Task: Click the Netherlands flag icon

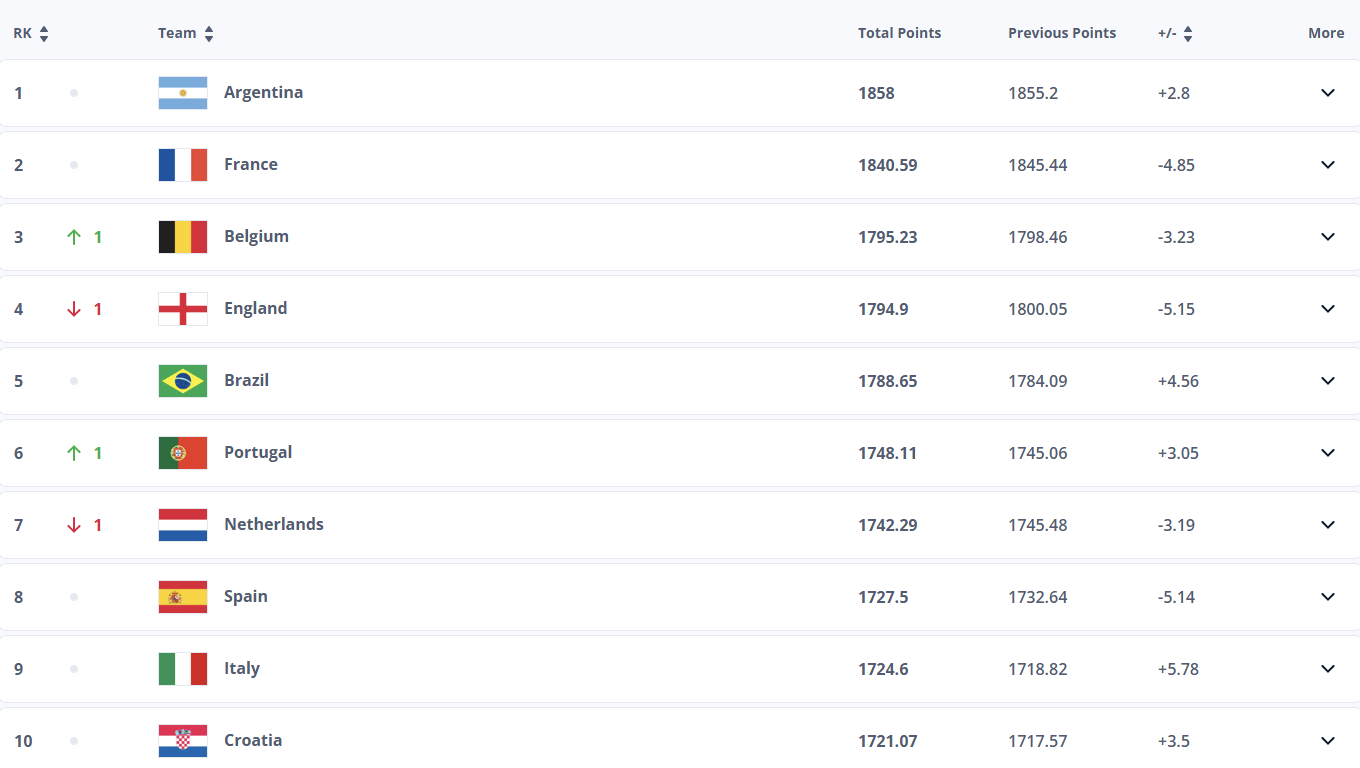Action: [x=183, y=525]
